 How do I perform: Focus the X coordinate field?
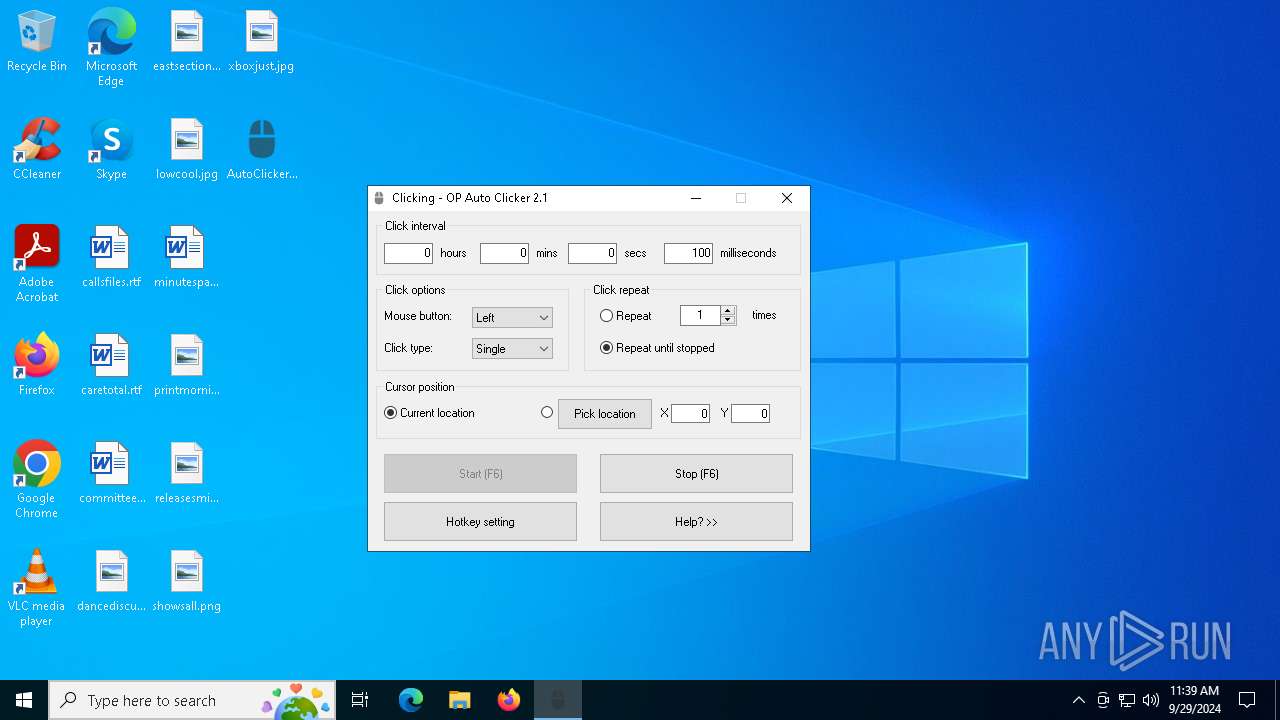[690, 413]
